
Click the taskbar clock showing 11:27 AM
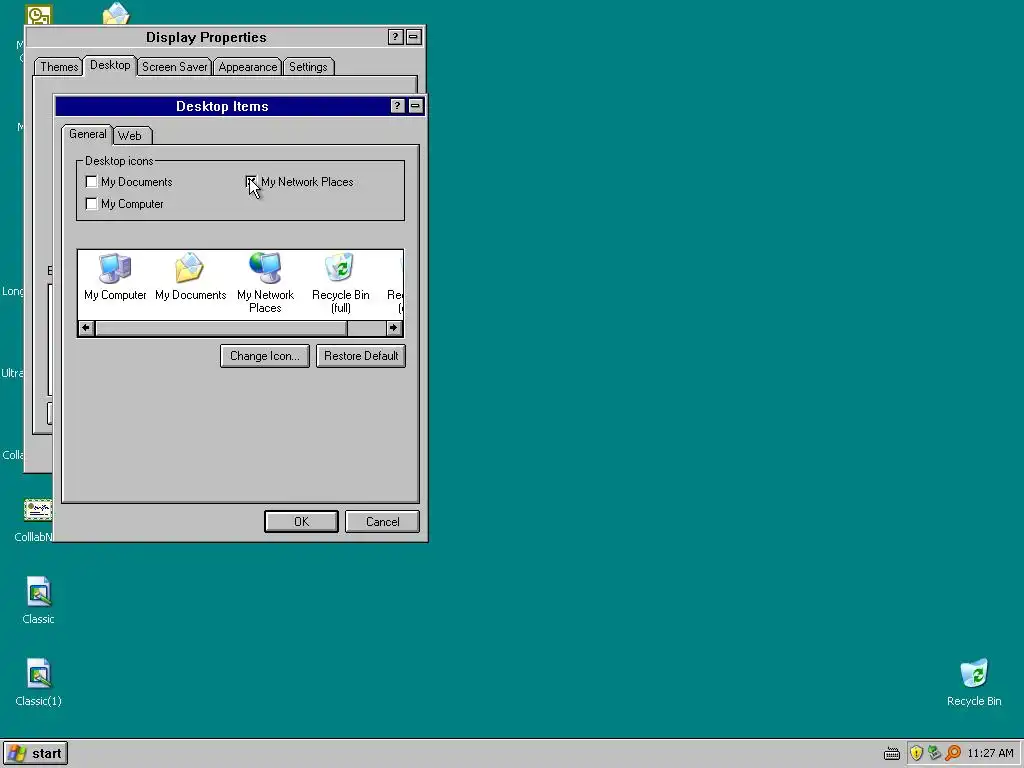[x=991, y=753]
